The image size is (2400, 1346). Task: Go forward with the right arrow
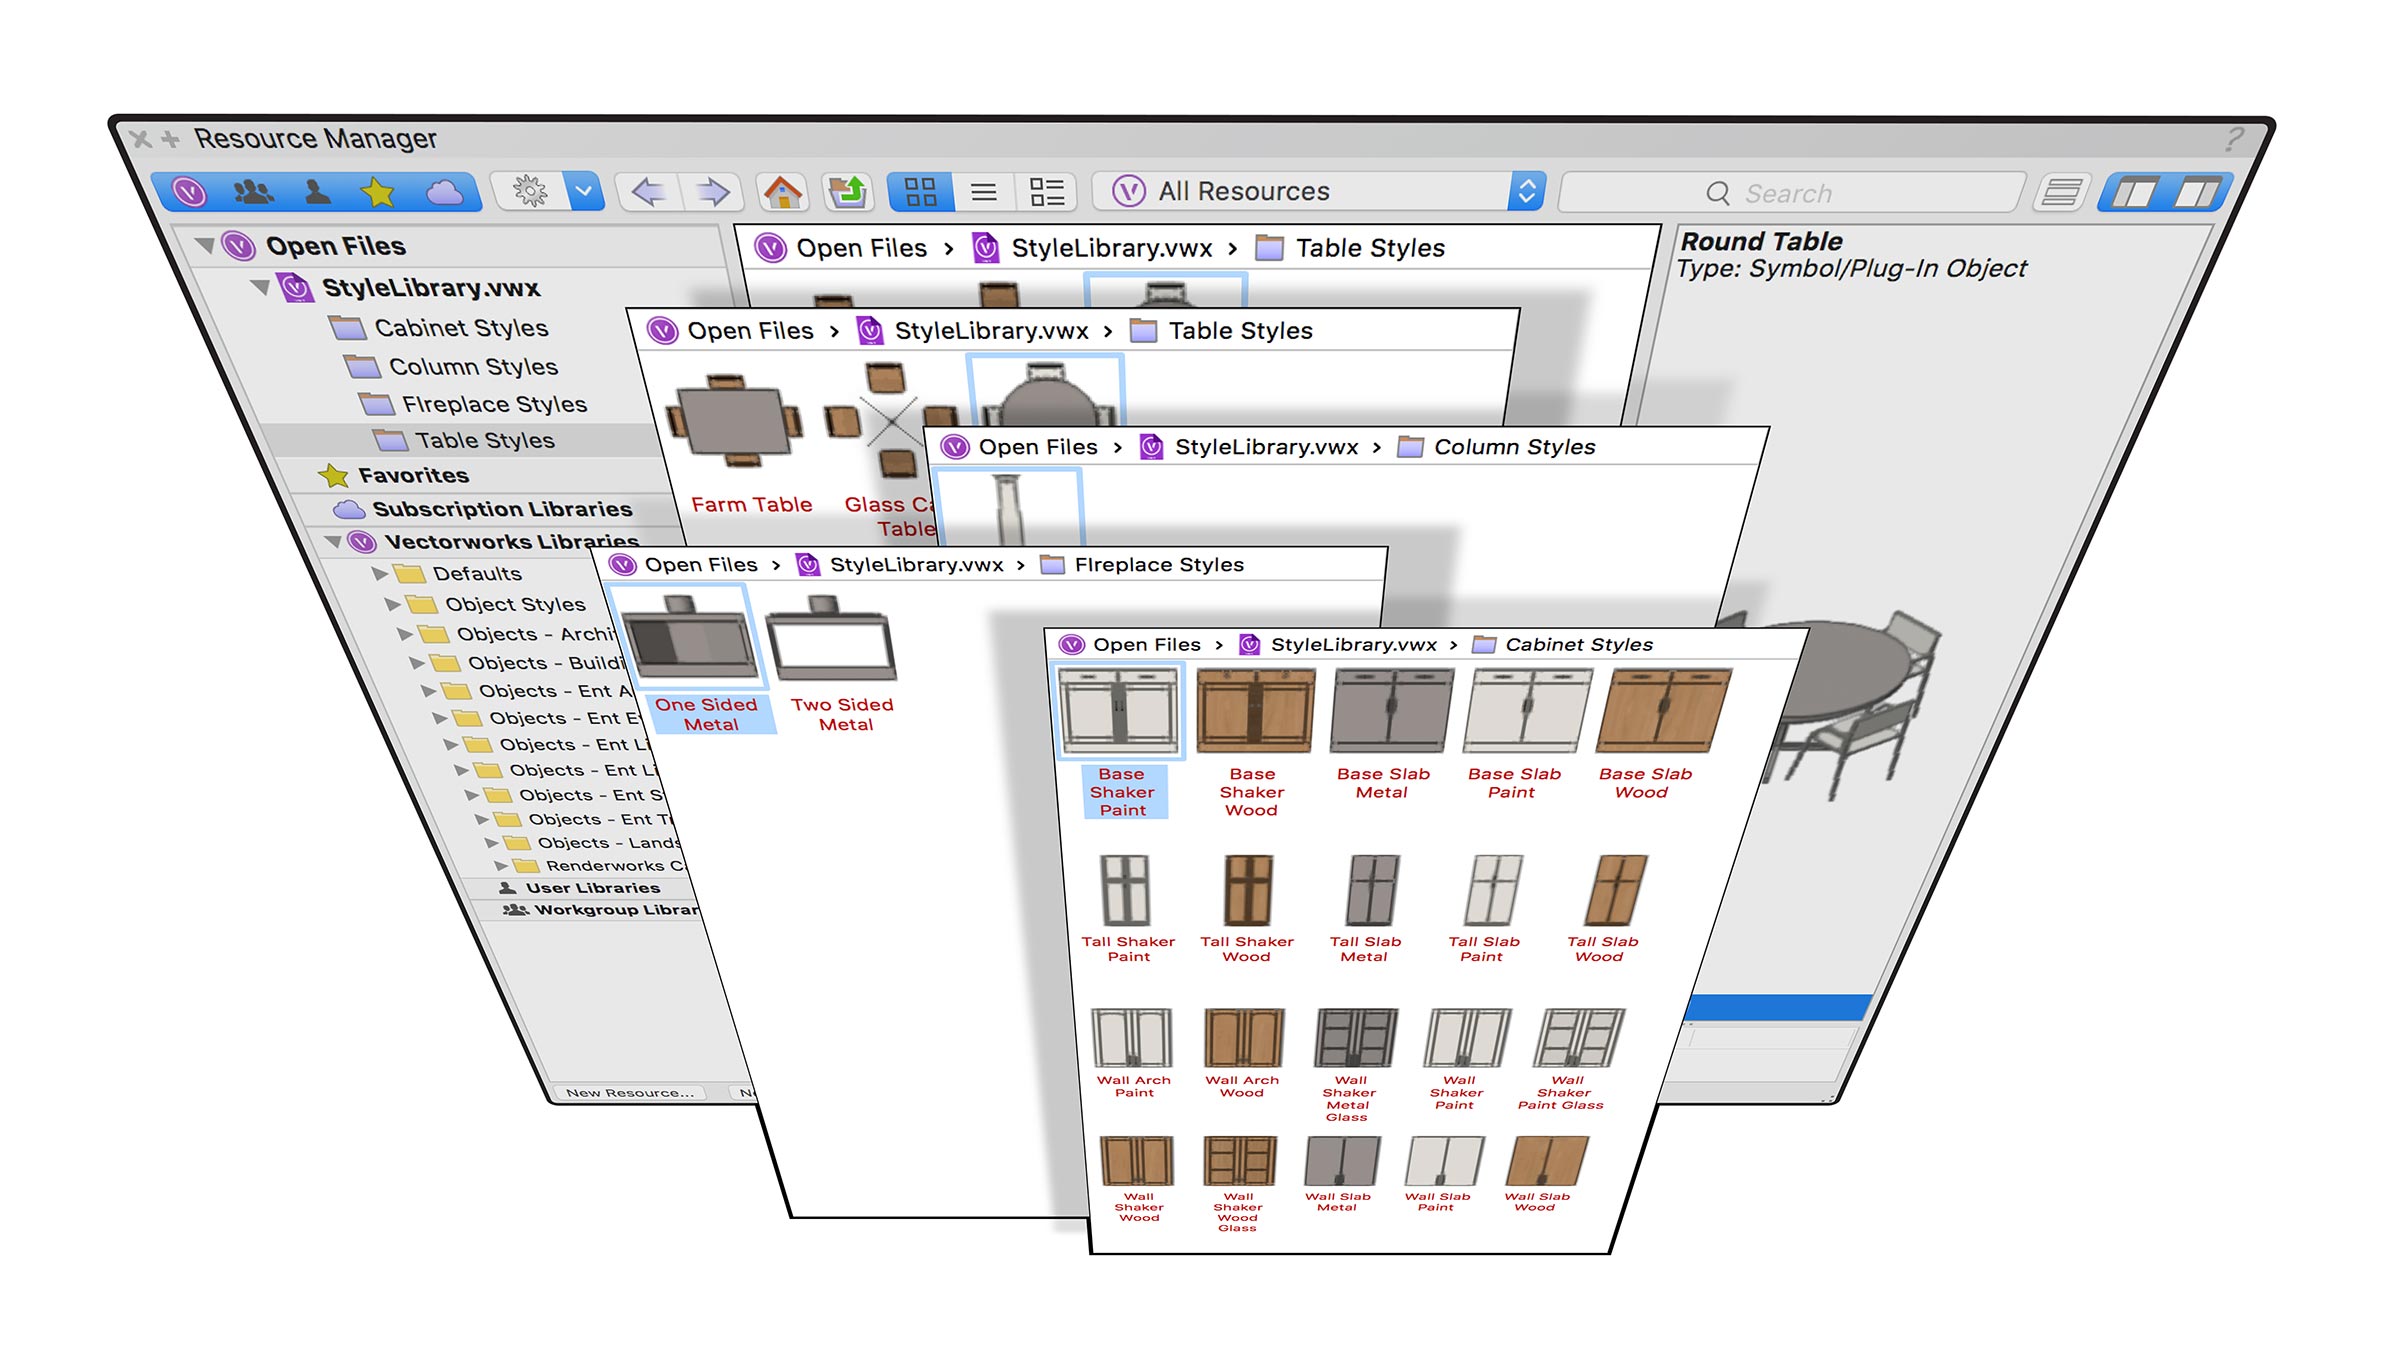point(712,191)
